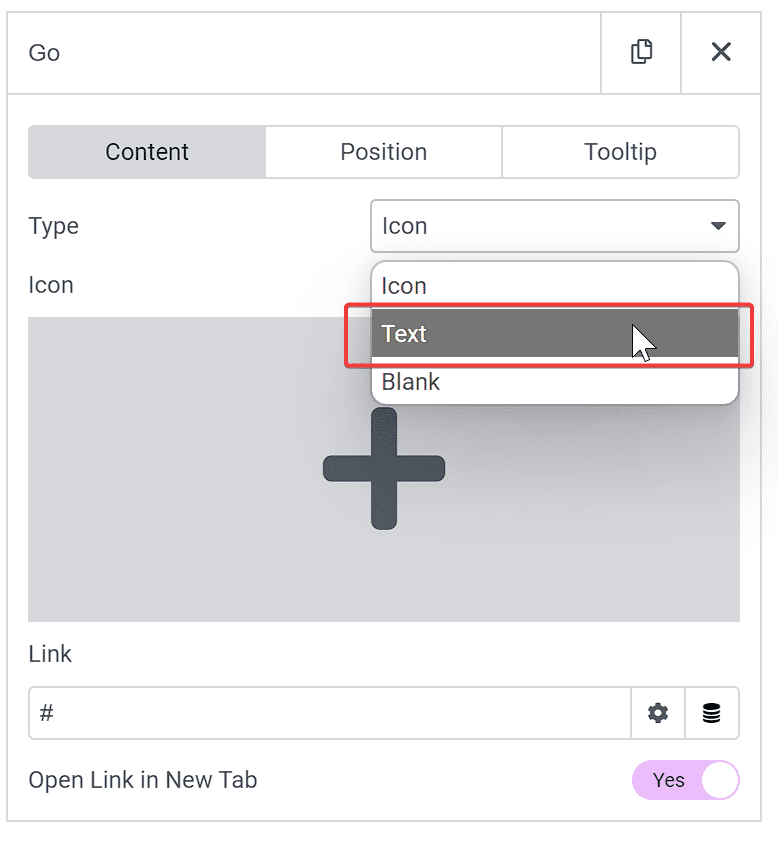Pick Icon option in the open dropdown list
Viewport: 778px width, 841px height.
554,286
